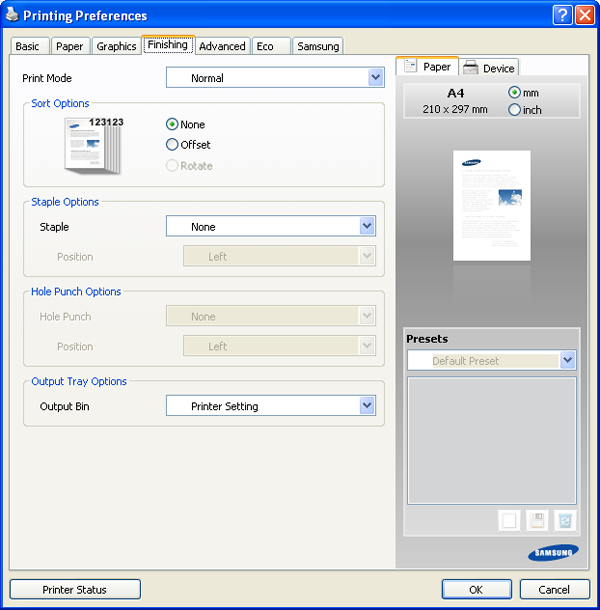
Task: Click the A4 page preview thumbnail
Action: (490, 205)
